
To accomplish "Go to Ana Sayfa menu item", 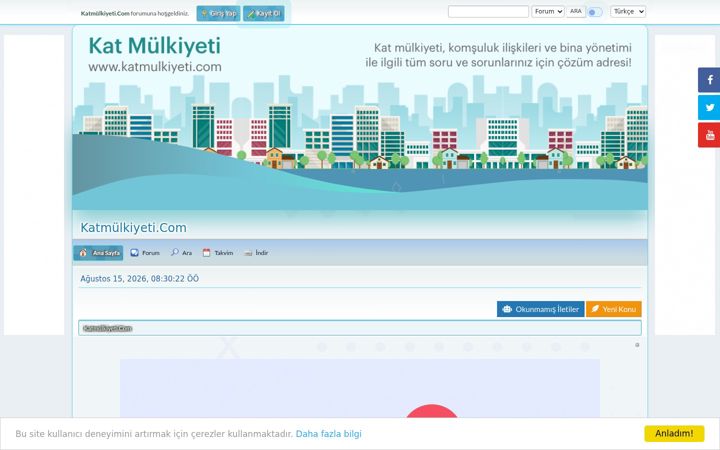I will pos(99,253).
